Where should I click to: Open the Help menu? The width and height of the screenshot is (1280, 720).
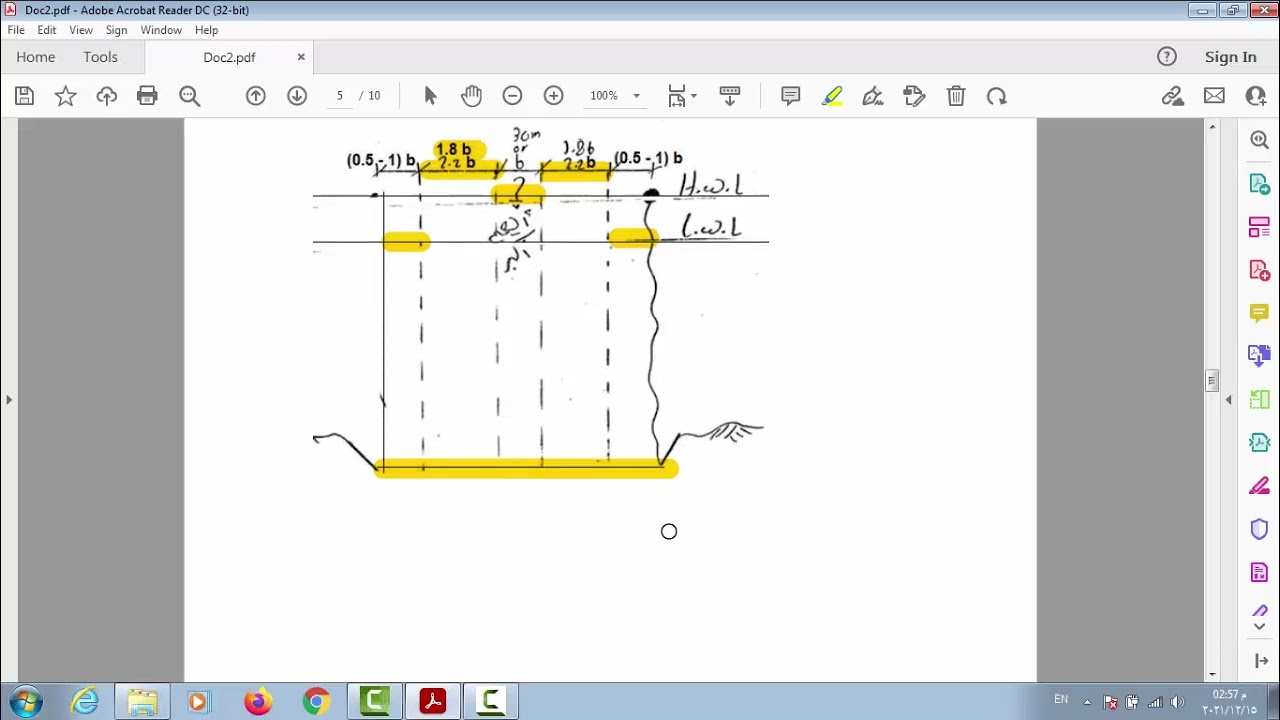[x=206, y=30]
